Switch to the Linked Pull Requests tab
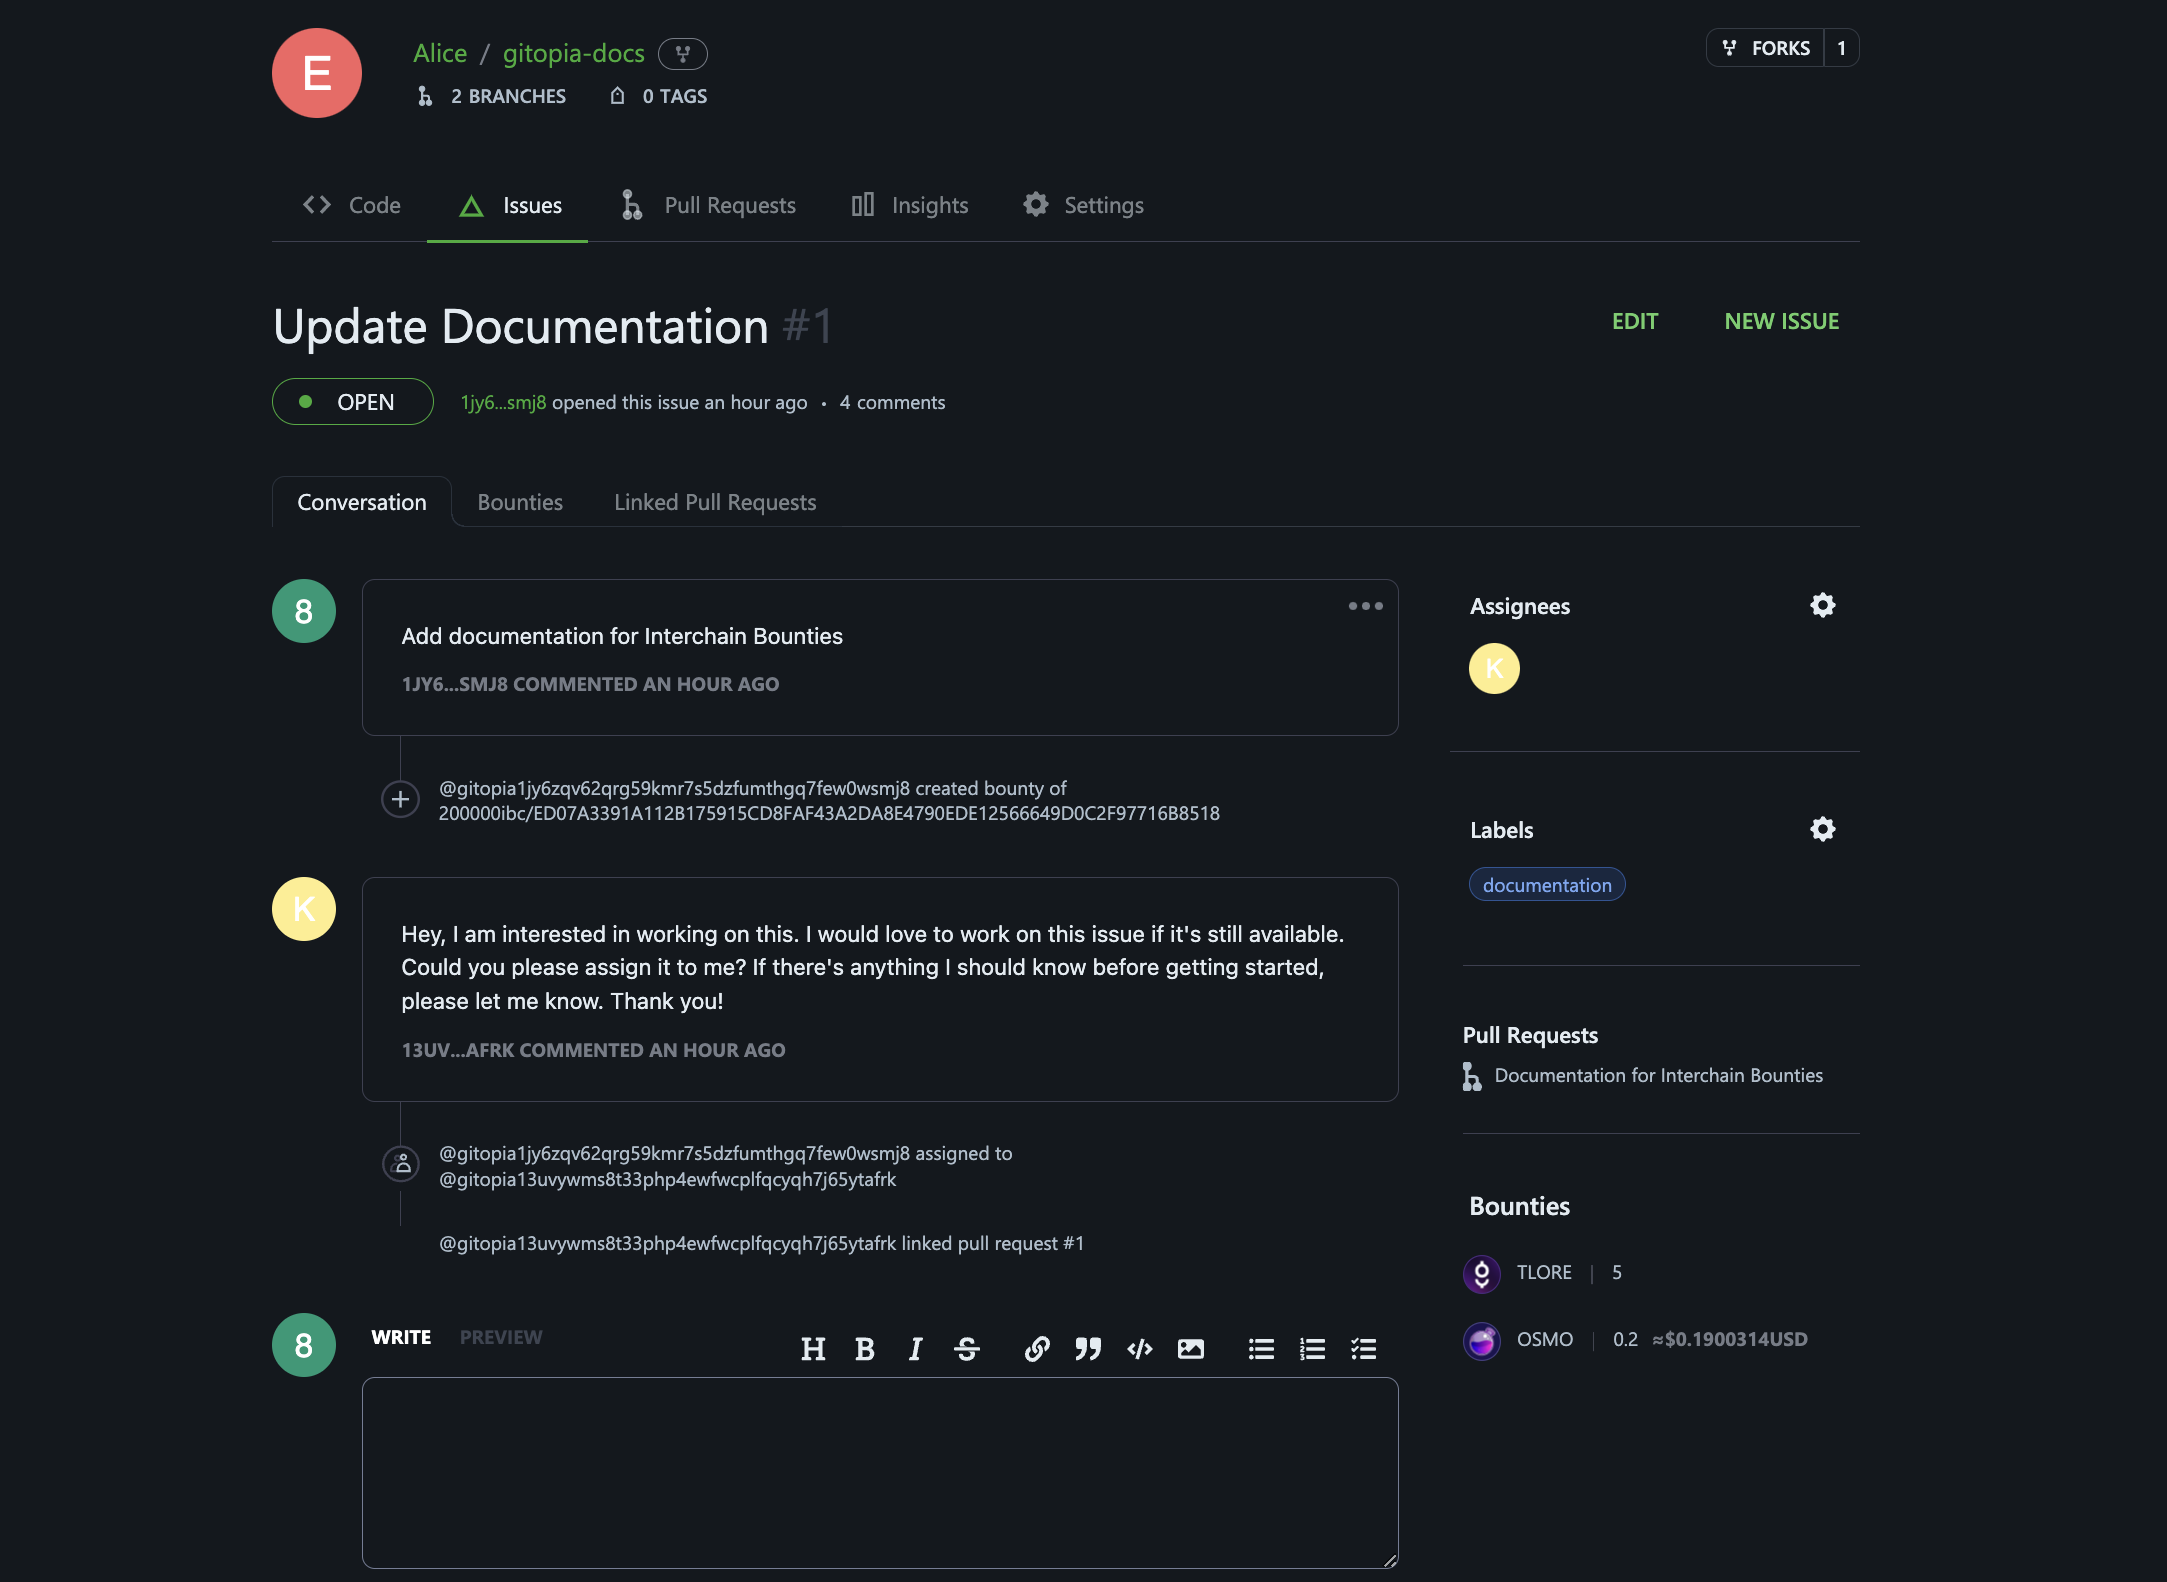Image resolution: width=2167 pixels, height=1582 pixels. pos(713,500)
